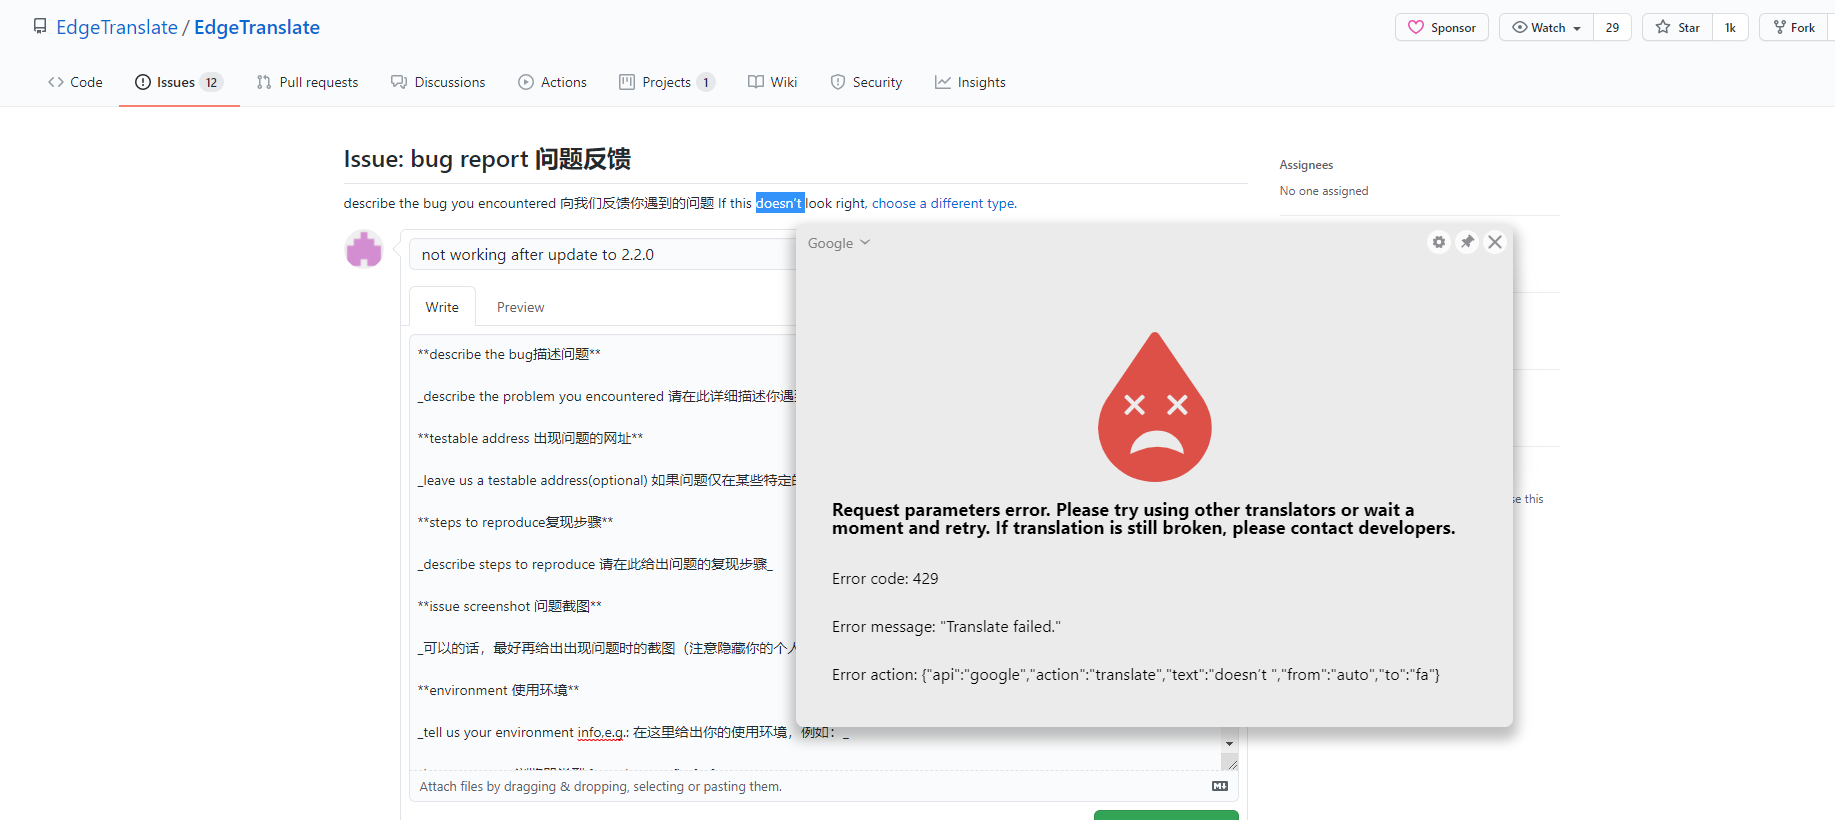1835x820 pixels.
Task: Star the EdgeTranslate repository
Action: click(x=1677, y=27)
